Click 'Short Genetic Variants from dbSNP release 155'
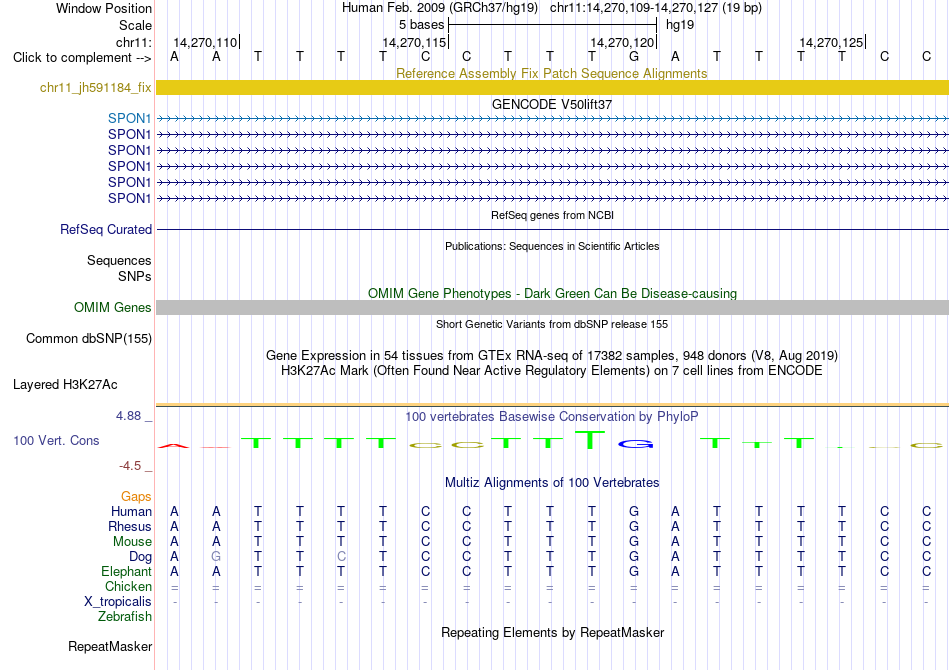This screenshot has width=950, height=670. tap(552, 324)
